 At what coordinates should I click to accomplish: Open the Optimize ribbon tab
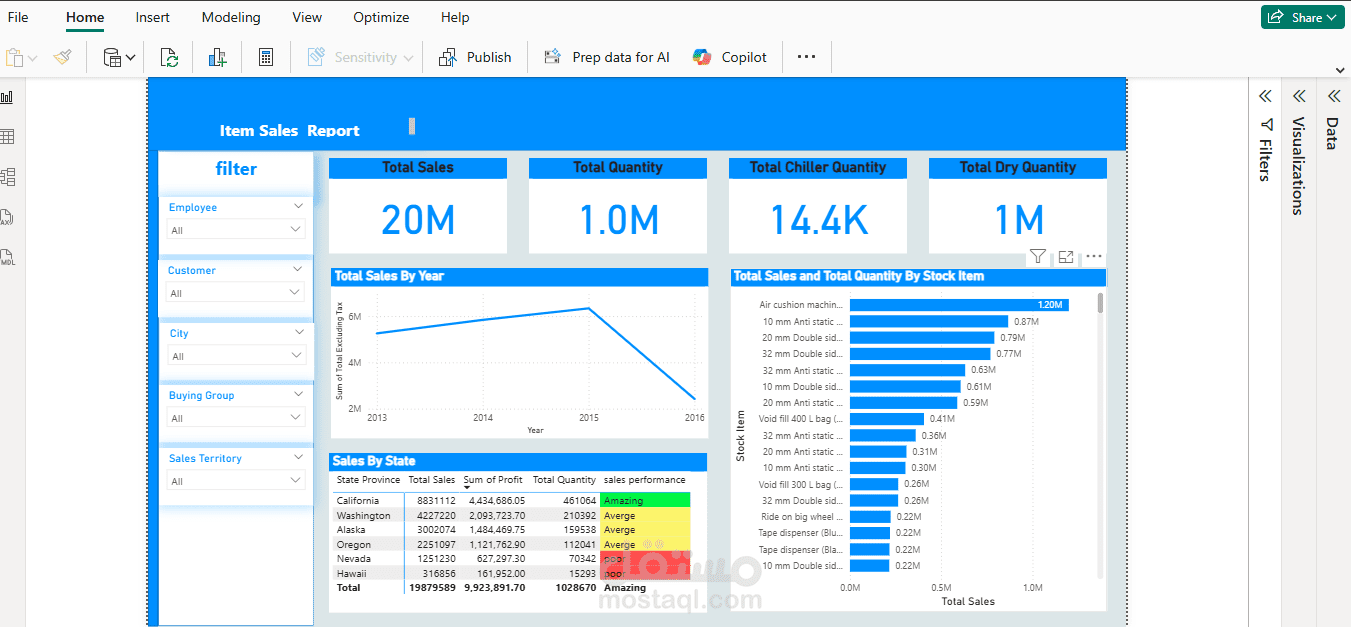381,17
